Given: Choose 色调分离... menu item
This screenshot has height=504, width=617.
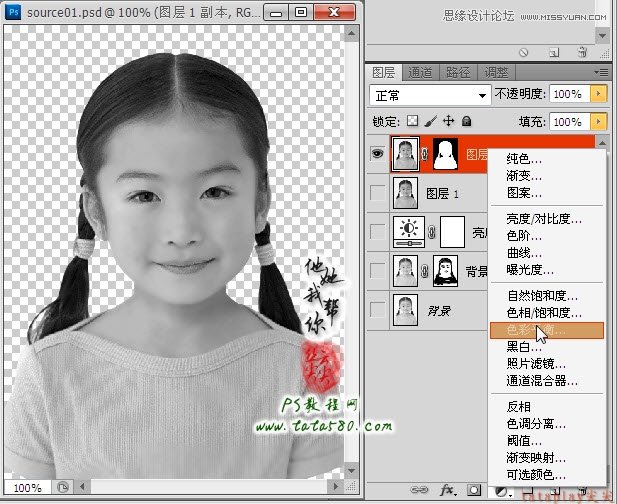Looking at the screenshot, I should [x=547, y=424].
